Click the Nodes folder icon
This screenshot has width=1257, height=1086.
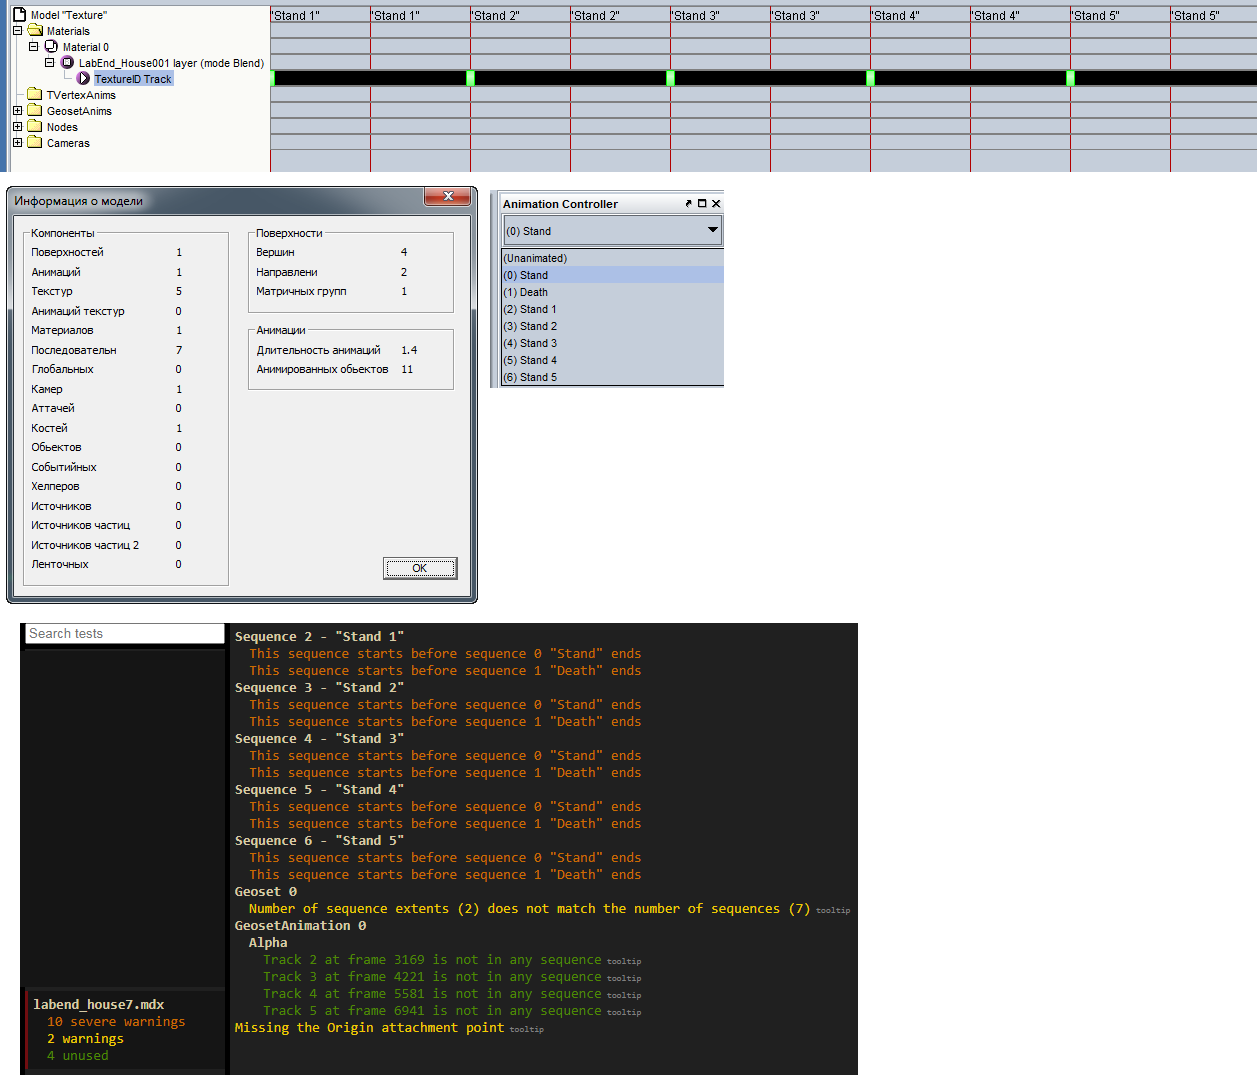coord(35,127)
